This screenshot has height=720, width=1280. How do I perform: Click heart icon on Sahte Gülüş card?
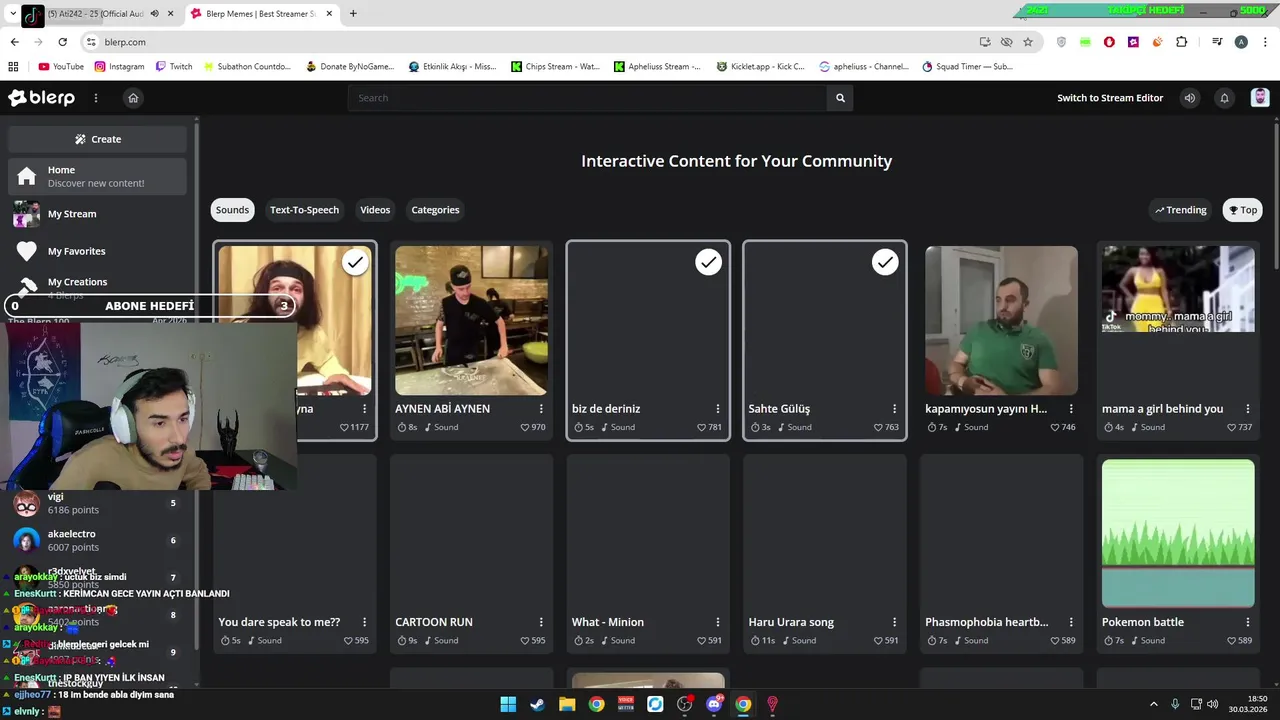(x=878, y=427)
